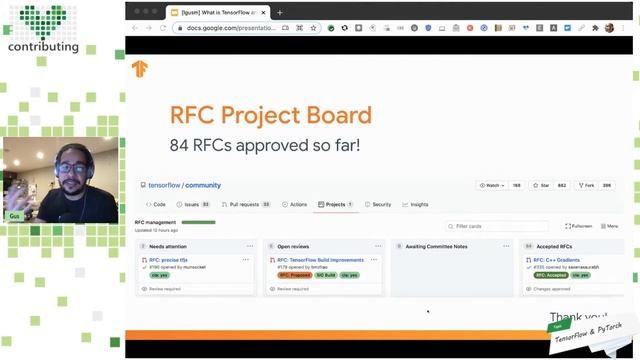The height and width of the screenshot is (360, 640).
Task: Click the 'tensorflow' organization link
Action: tap(164, 185)
